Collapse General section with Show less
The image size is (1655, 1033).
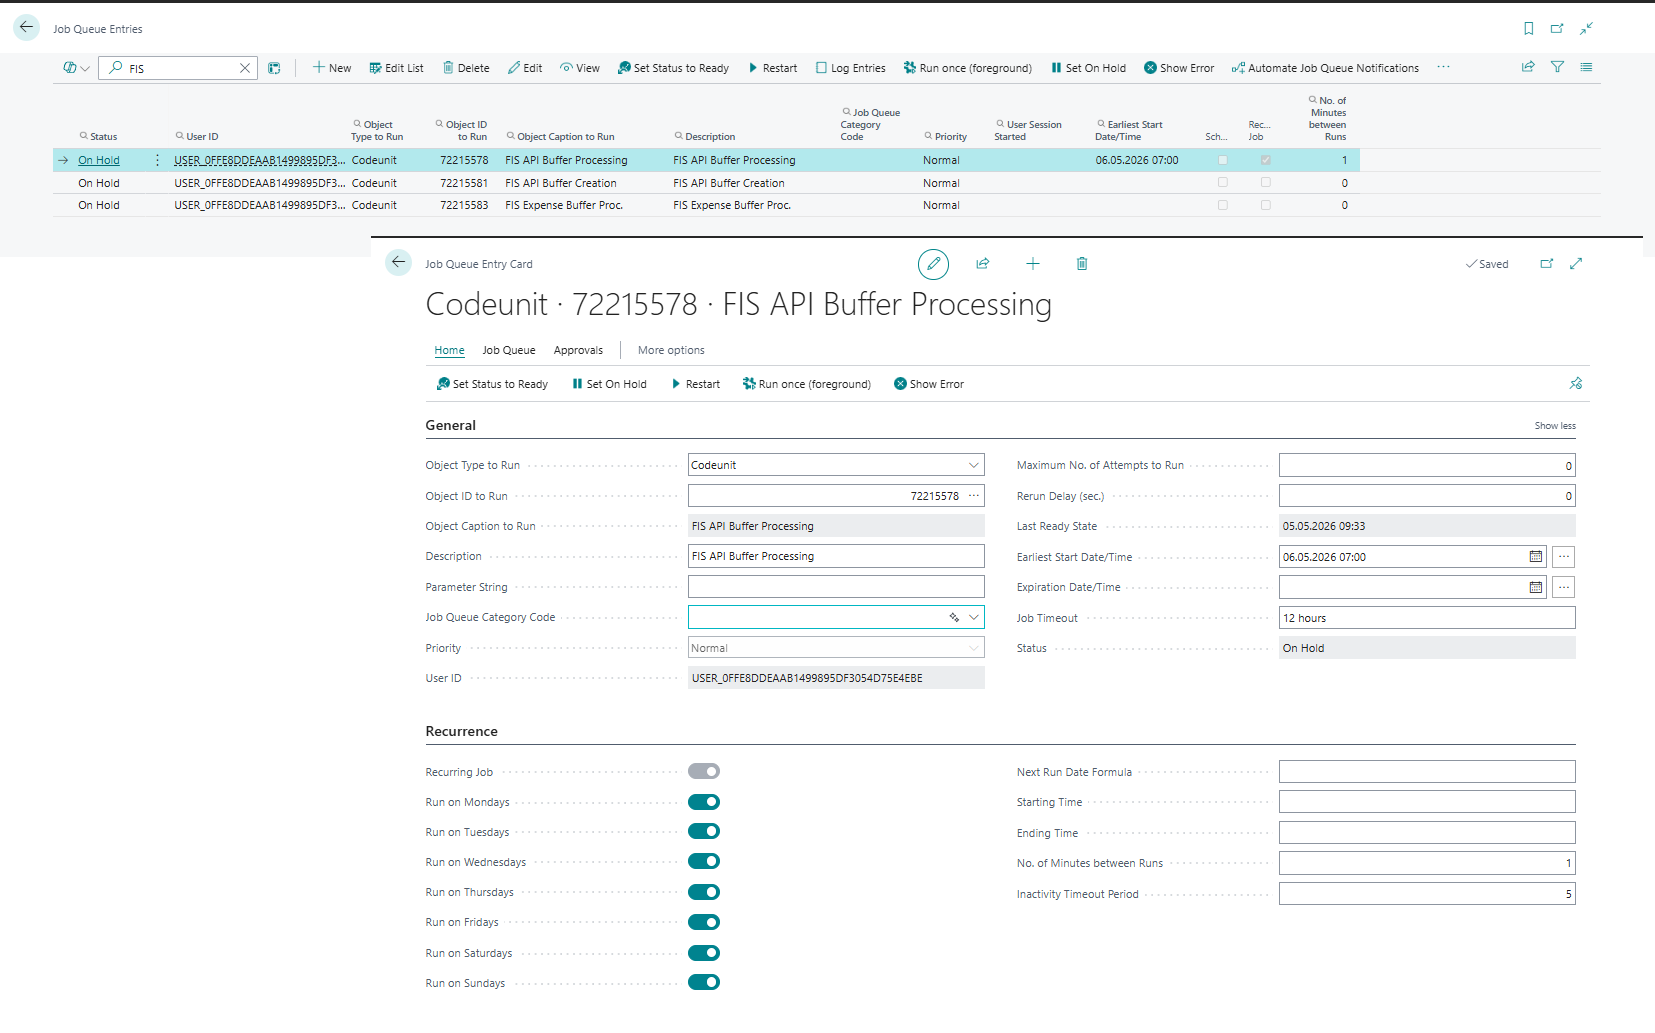point(1555,426)
